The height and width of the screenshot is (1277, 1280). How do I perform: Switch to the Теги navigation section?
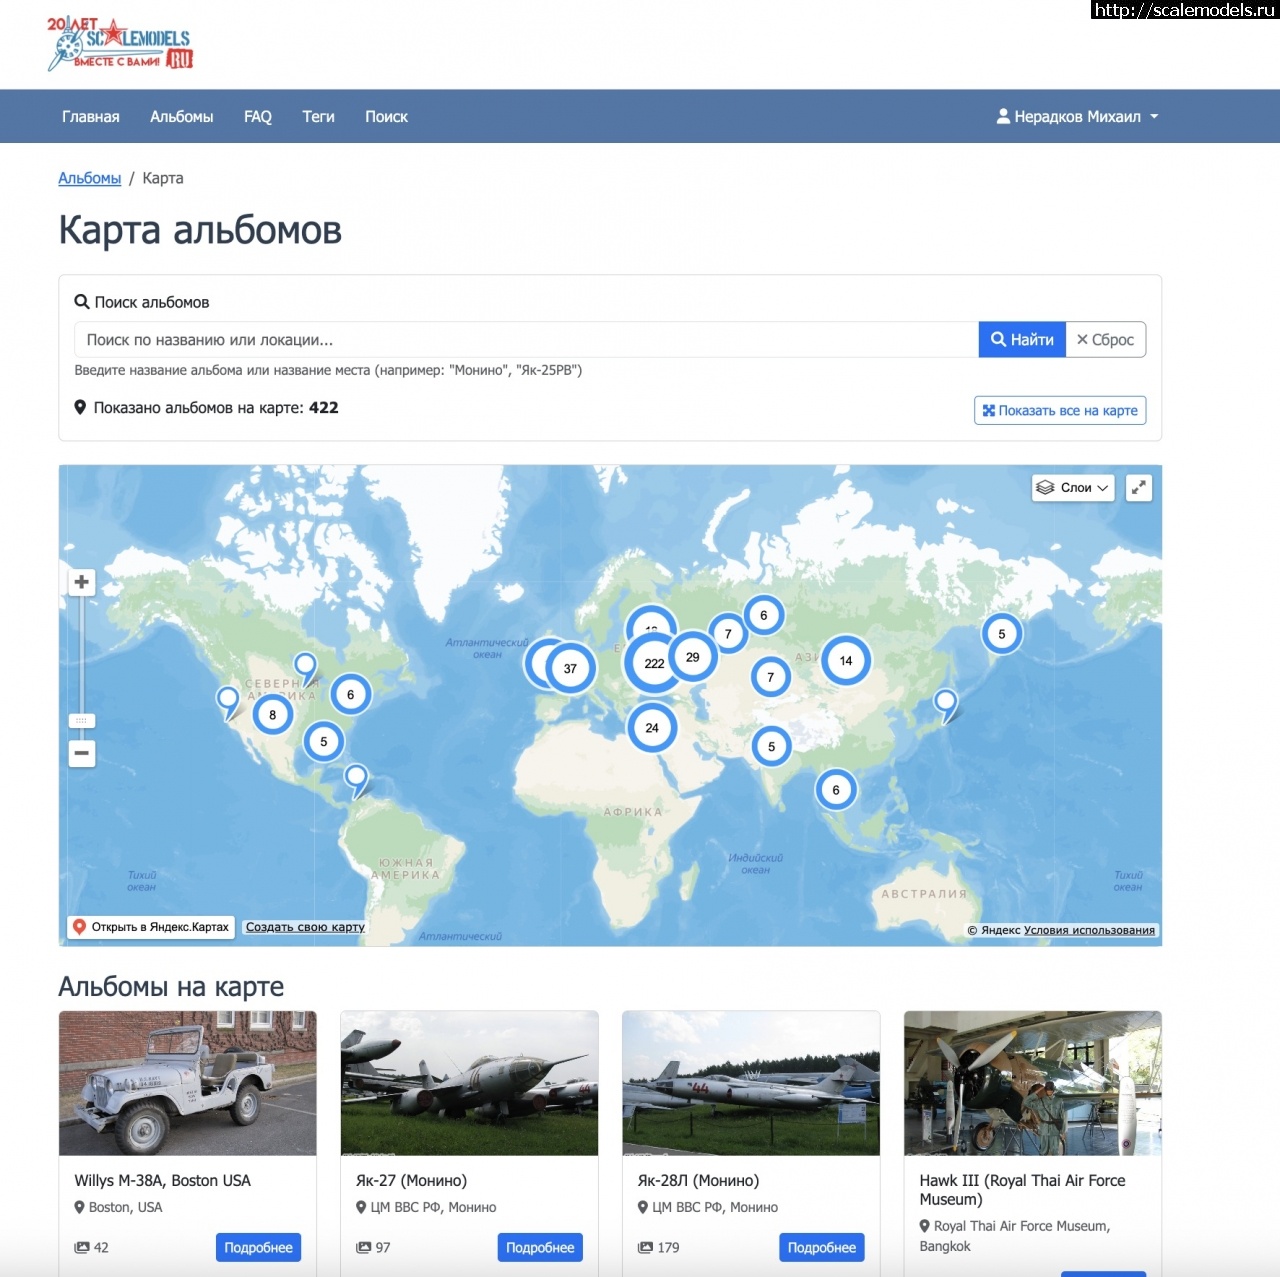coord(318,116)
